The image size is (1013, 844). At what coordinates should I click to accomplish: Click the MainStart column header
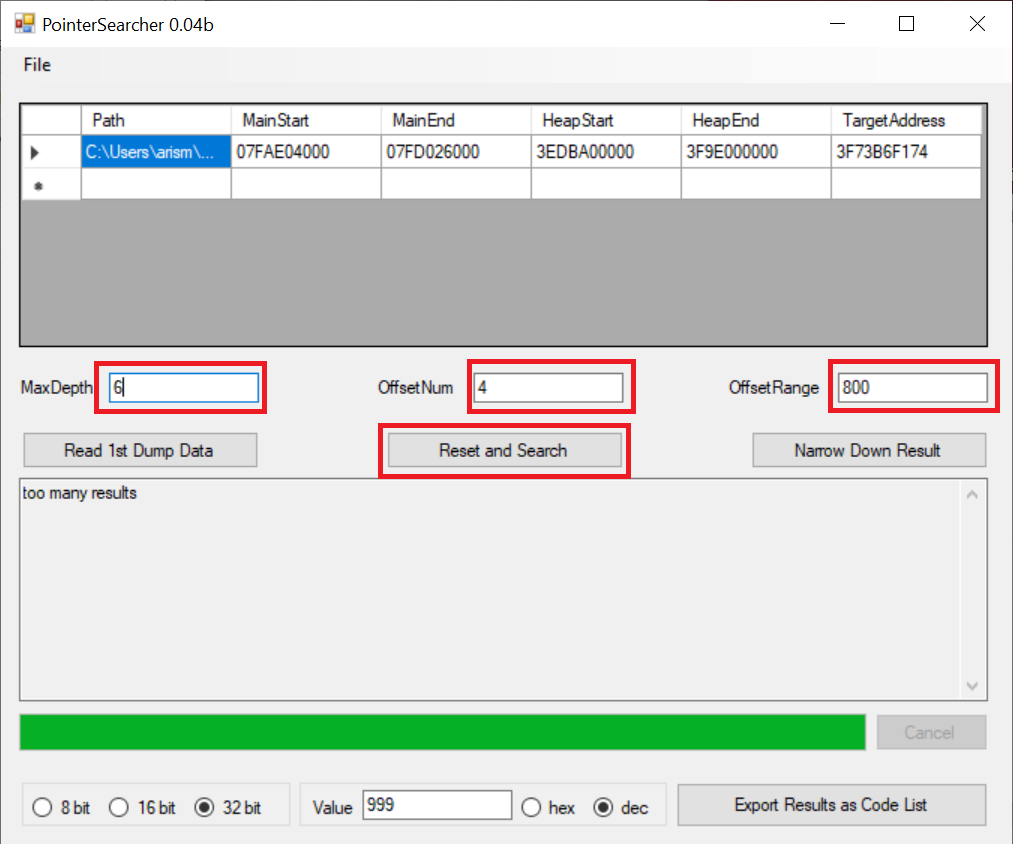306,120
